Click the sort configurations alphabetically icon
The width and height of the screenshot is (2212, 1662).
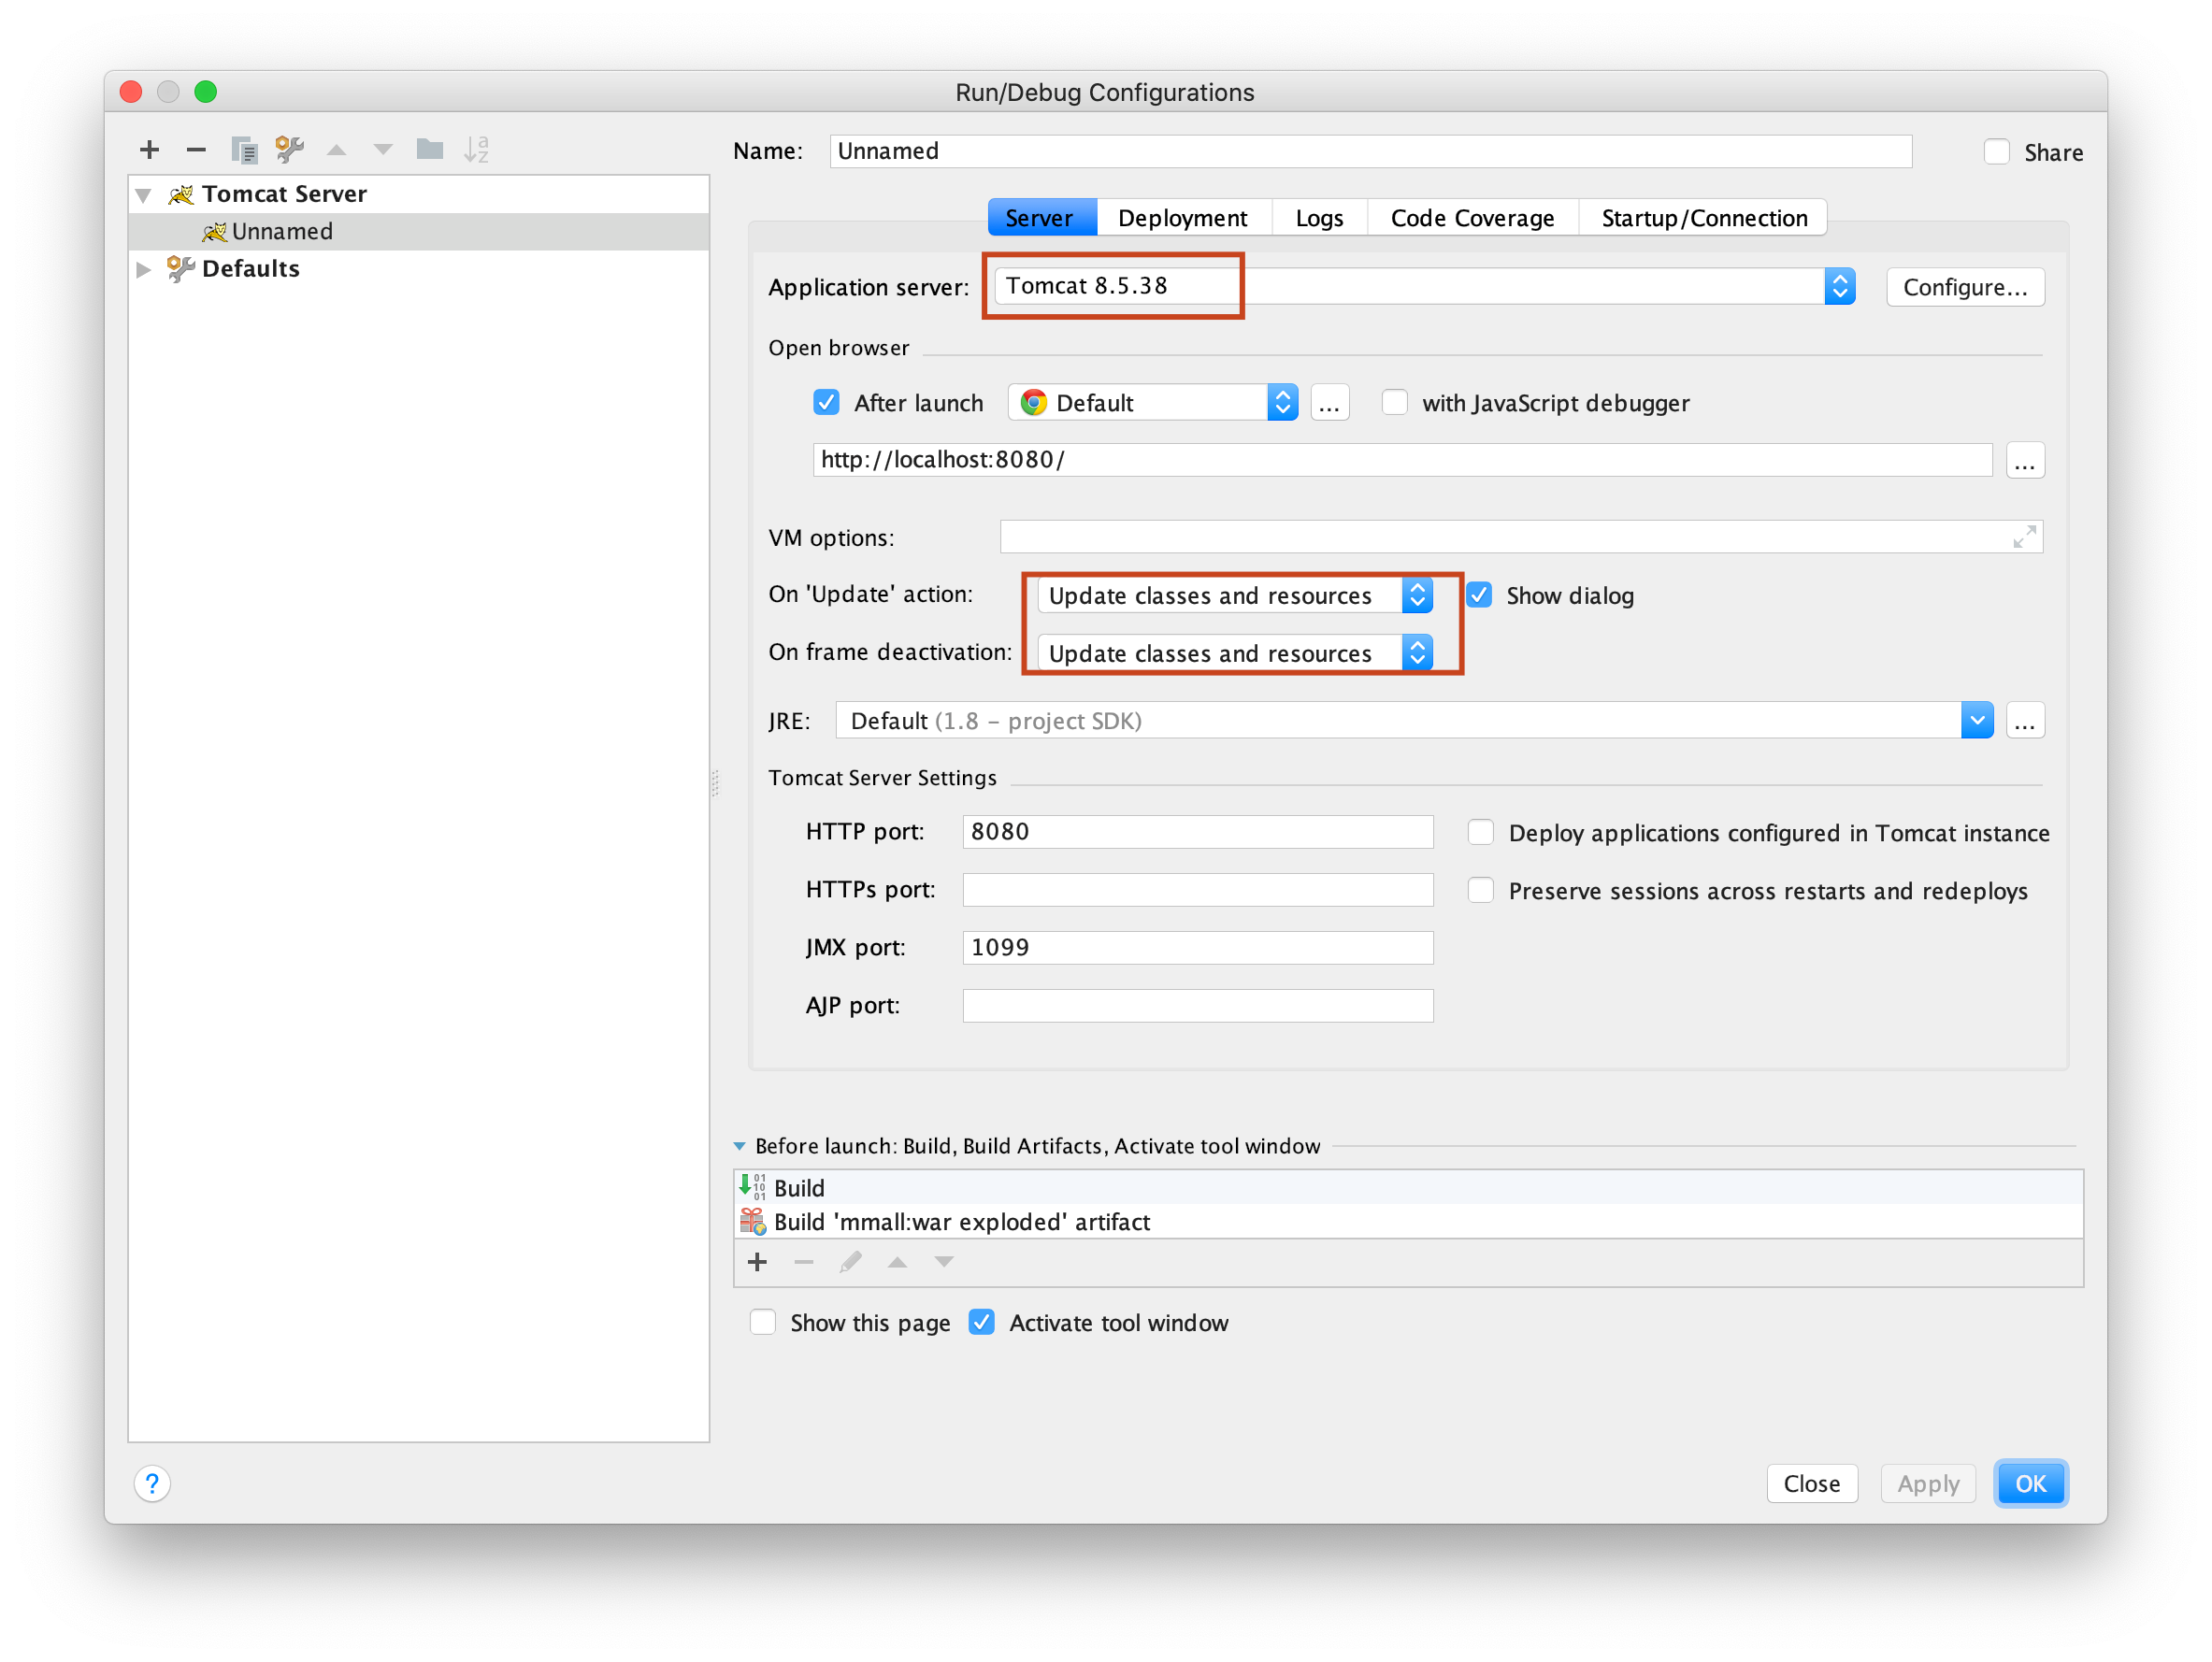pyautogui.click(x=477, y=150)
